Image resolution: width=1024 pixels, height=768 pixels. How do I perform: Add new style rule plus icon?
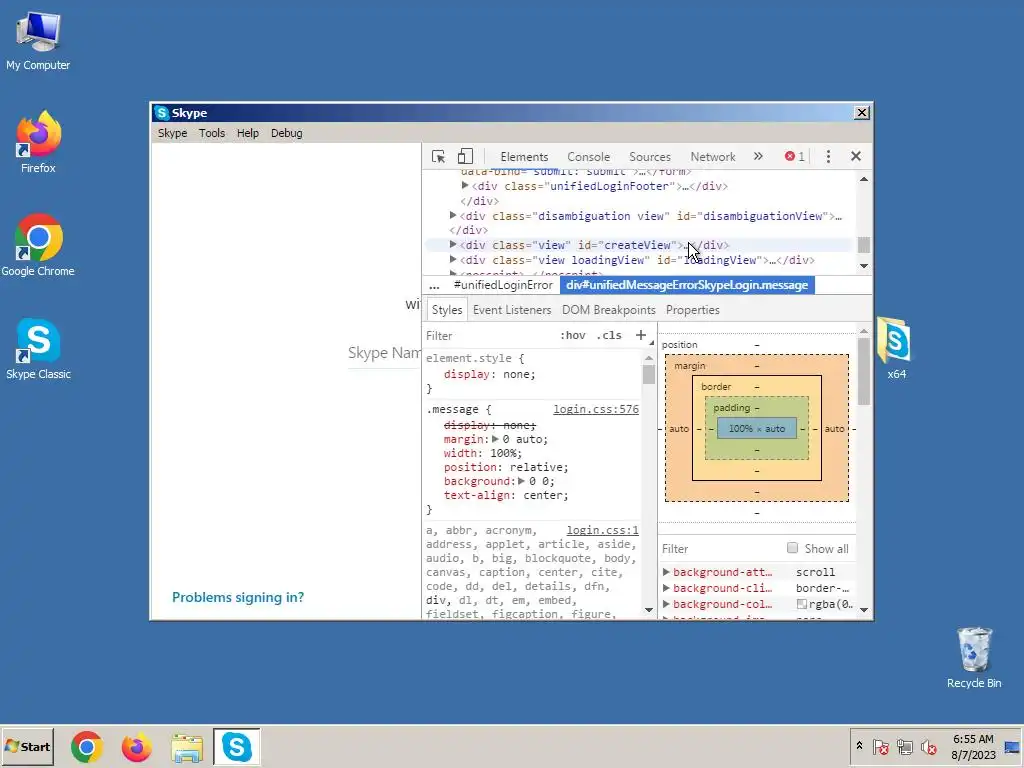pos(641,335)
